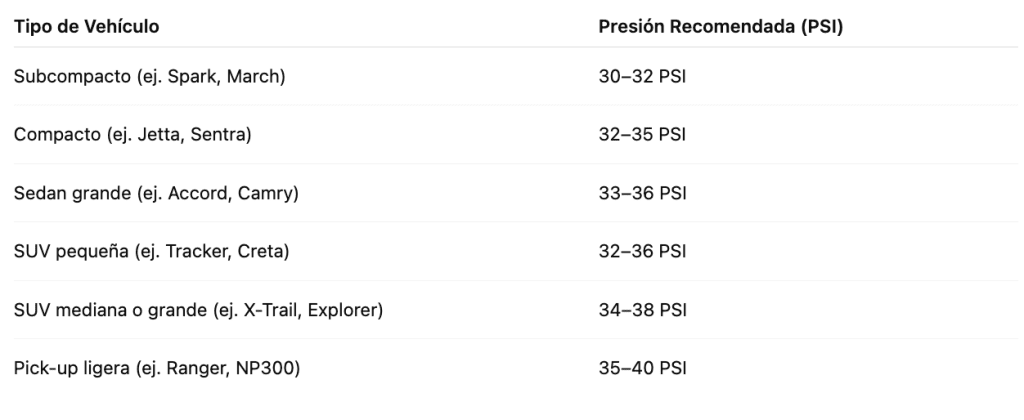This screenshot has width=1024, height=420.
Task: Click the Subcompacto vehicle type cell
Action: pyautogui.click(x=150, y=76)
